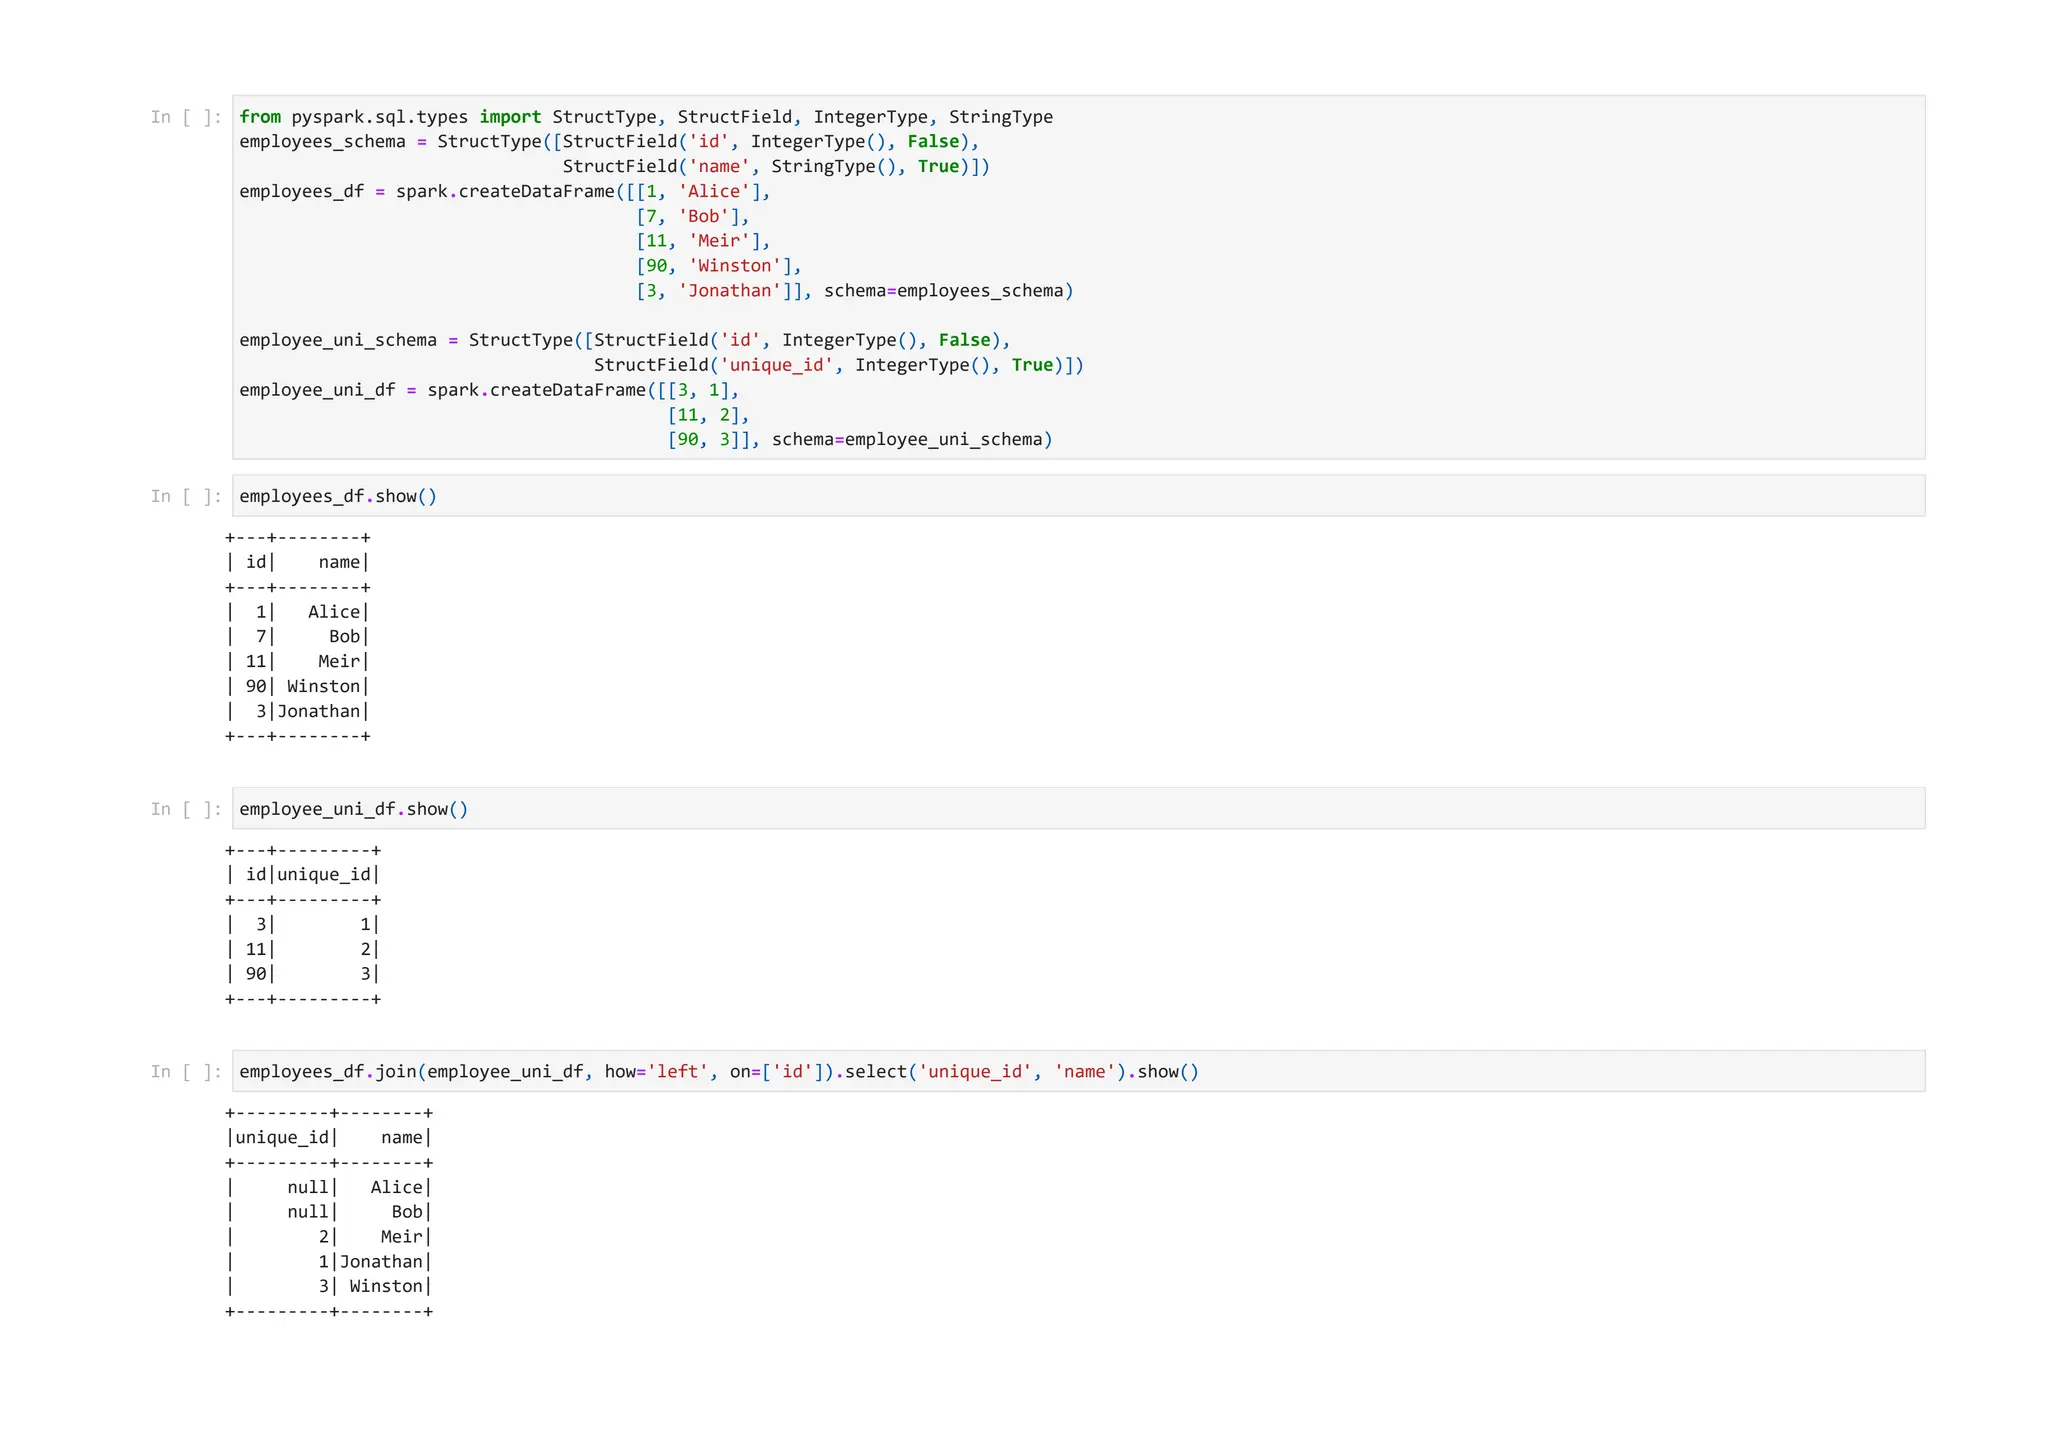Click the 'In [ ]:' prompt beside employee_uni_df.show()

pyautogui.click(x=186, y=808)
